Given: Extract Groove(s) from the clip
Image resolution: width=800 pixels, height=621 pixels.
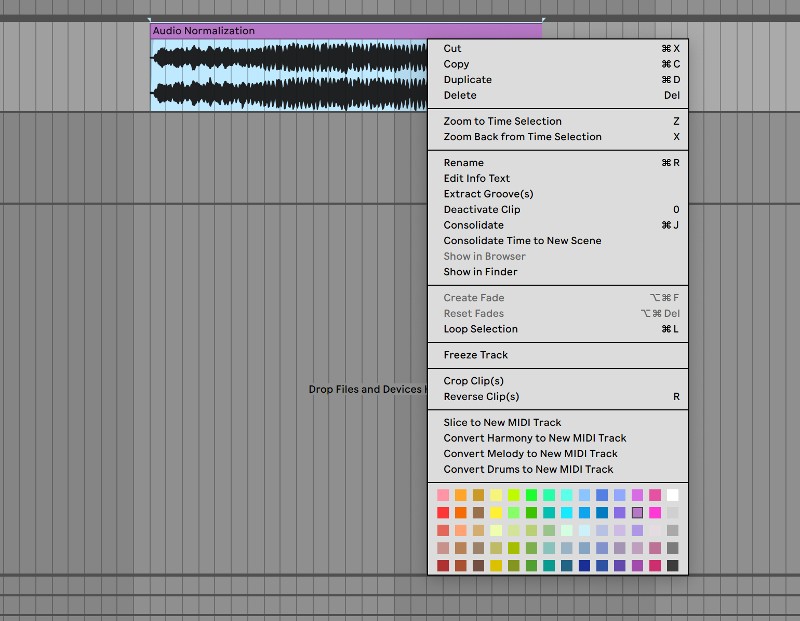Looking at the screenshot, I should (x=491, y=193).
